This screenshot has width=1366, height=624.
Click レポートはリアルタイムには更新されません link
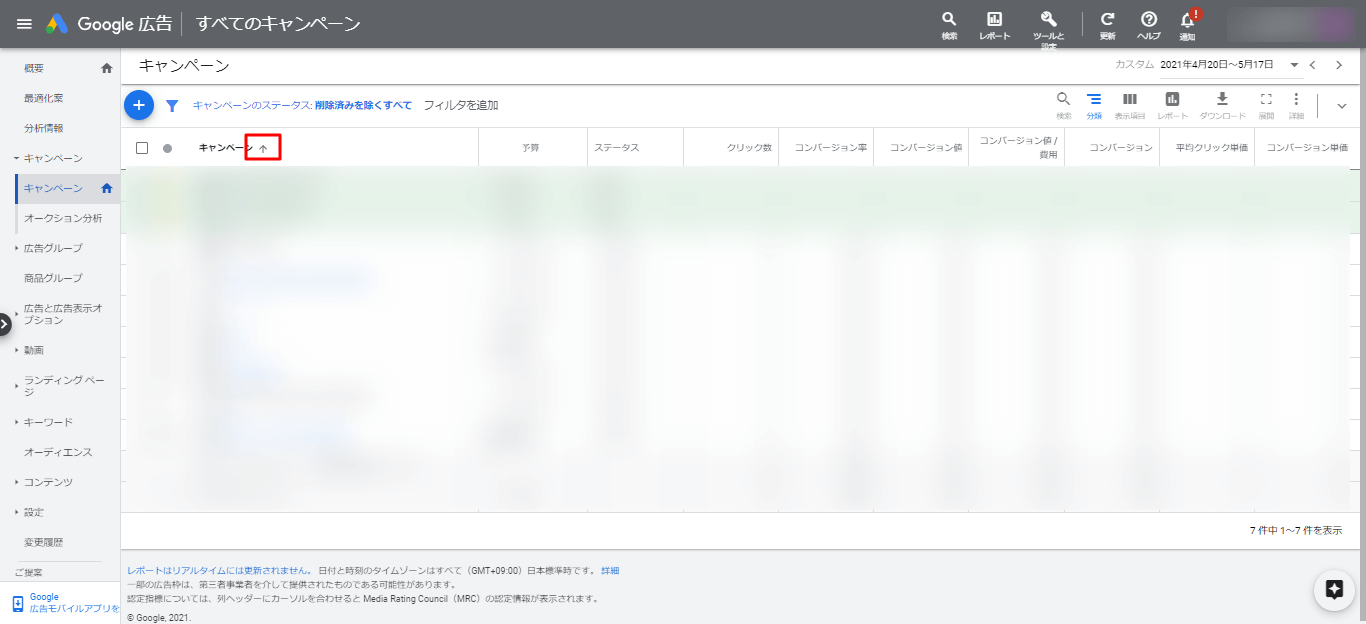click(218, 570)
